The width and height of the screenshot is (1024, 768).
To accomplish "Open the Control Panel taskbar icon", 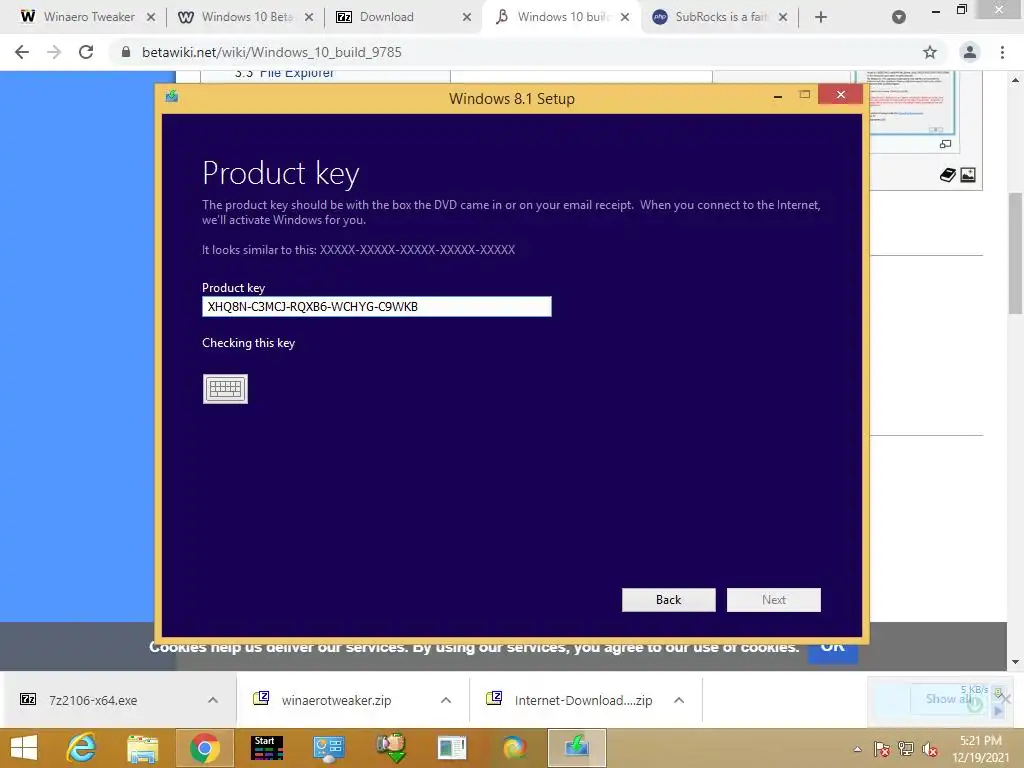I will 328,749.
